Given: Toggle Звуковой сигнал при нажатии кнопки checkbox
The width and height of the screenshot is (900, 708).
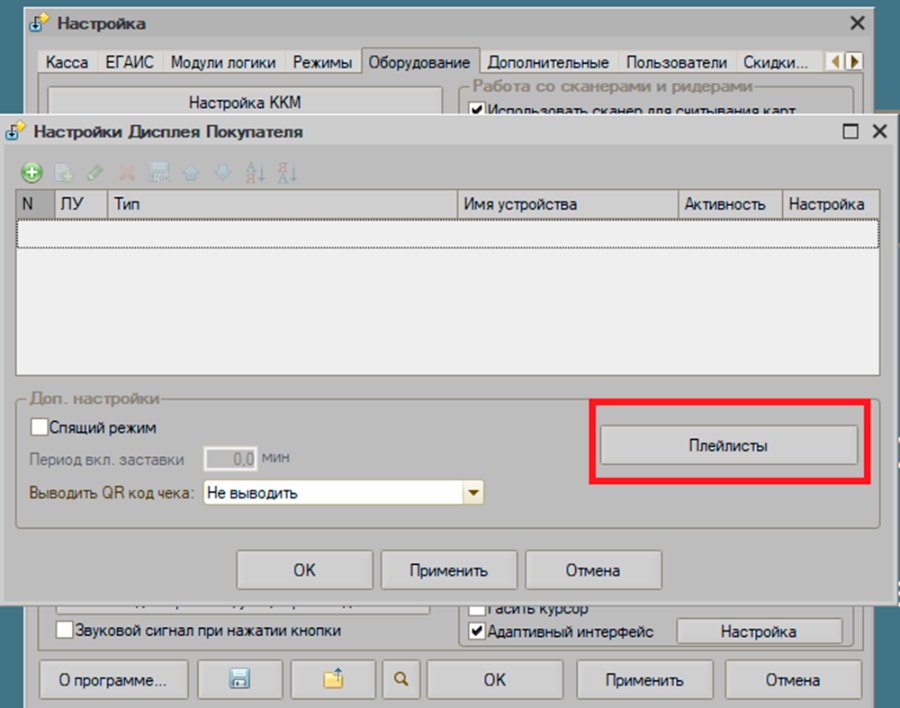Looking at the screenshot, I should pos(64,630).
